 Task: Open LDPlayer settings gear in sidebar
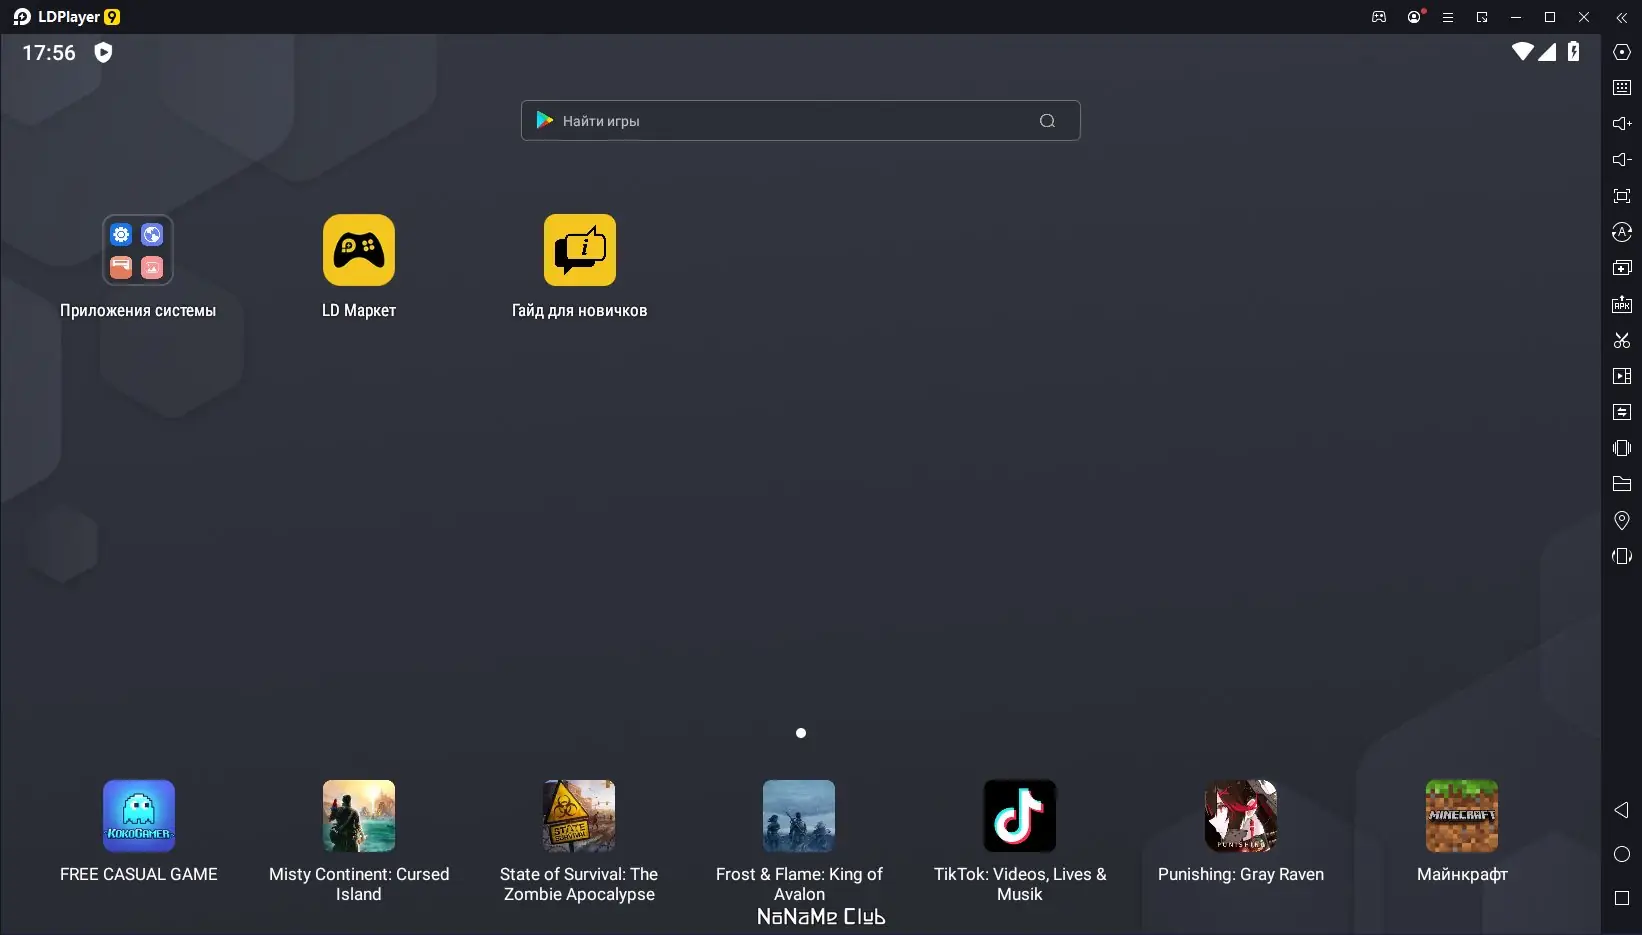pyautogui.click(x=1622, y=52)
